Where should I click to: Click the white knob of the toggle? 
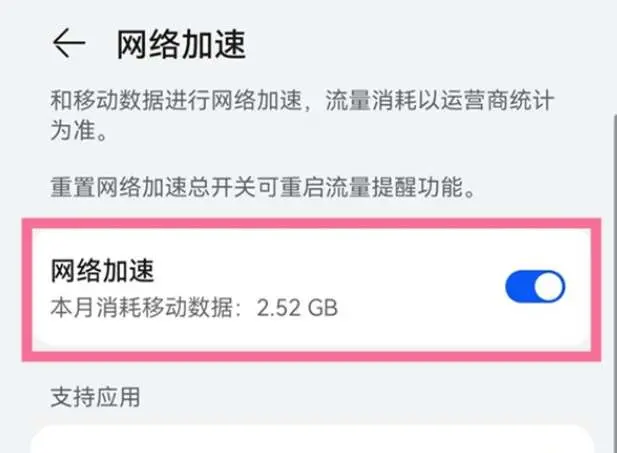point(549,288)
